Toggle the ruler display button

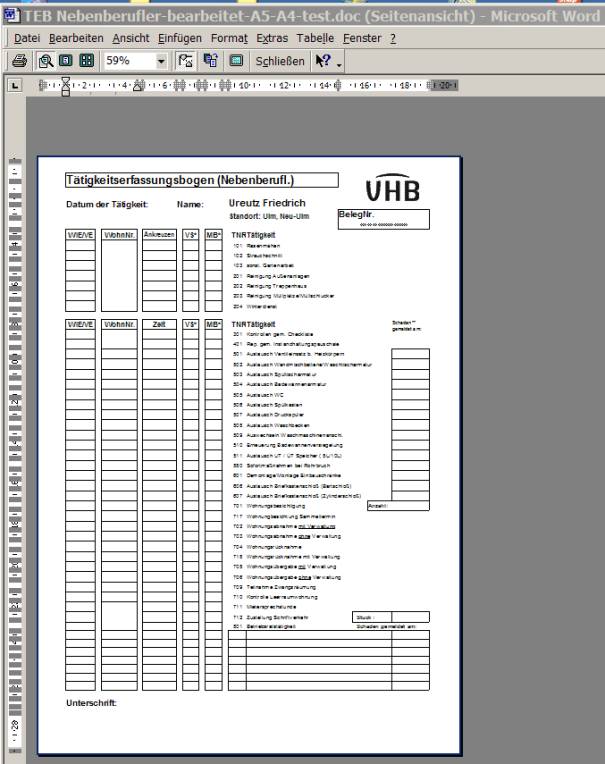point(185,61)
